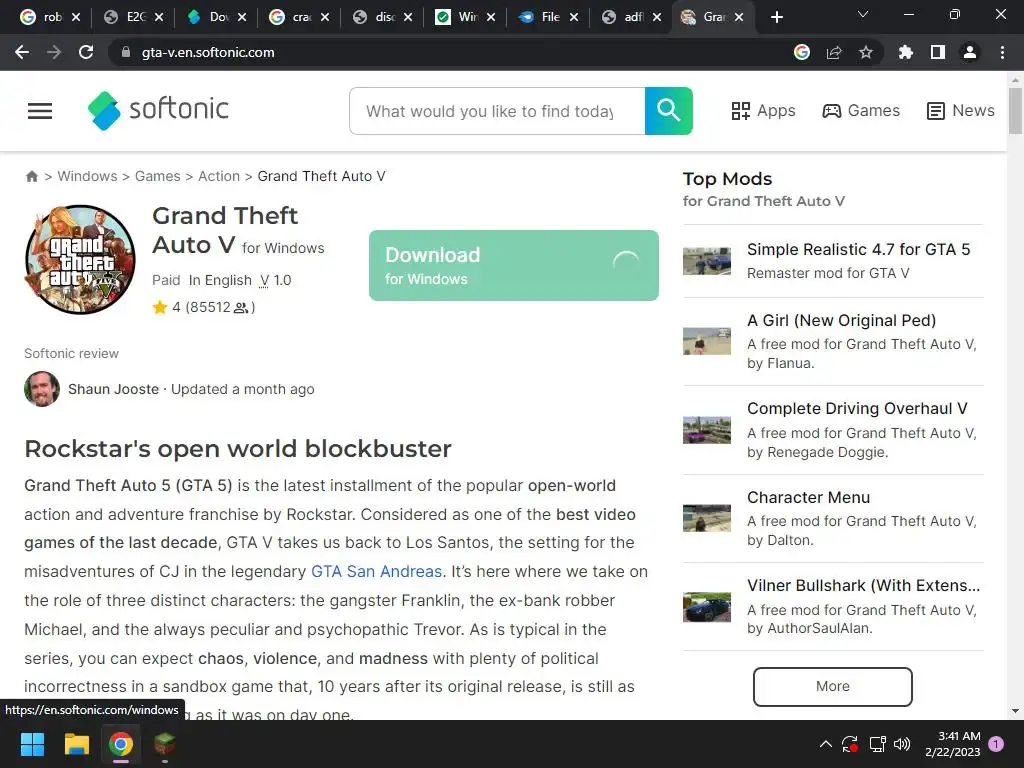Open Vilner Bullshark mod entry
This screenshot has width=1024, height=768.
[x=863, y=586]
